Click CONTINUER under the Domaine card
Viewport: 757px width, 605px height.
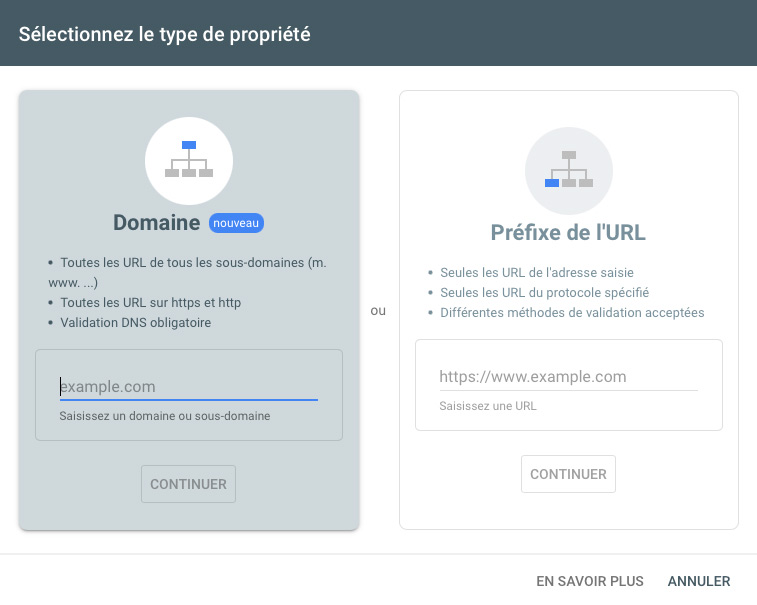point(188,484)
